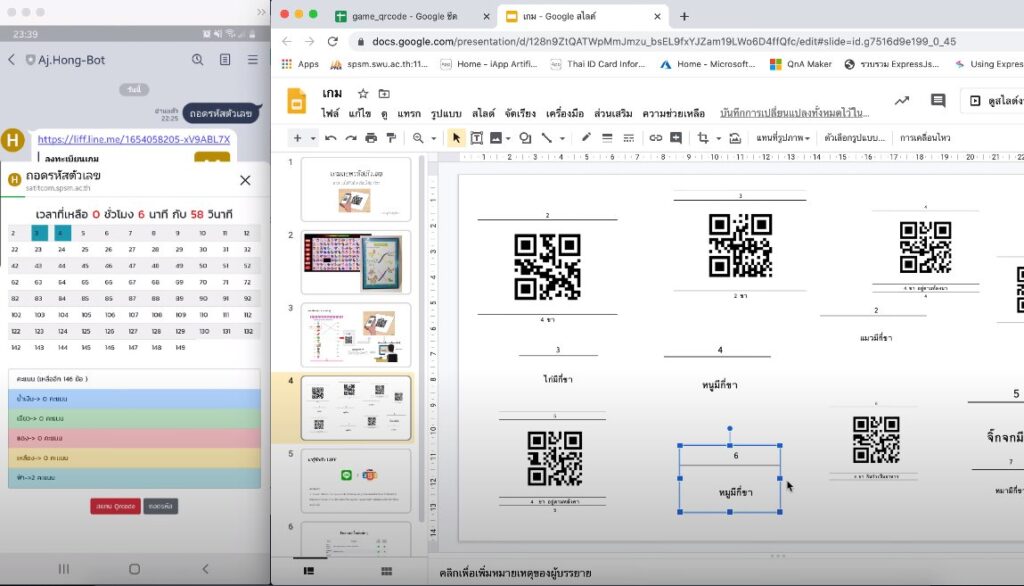Click the border color pencil icon

pyautogui.click(x=586, y=137)
